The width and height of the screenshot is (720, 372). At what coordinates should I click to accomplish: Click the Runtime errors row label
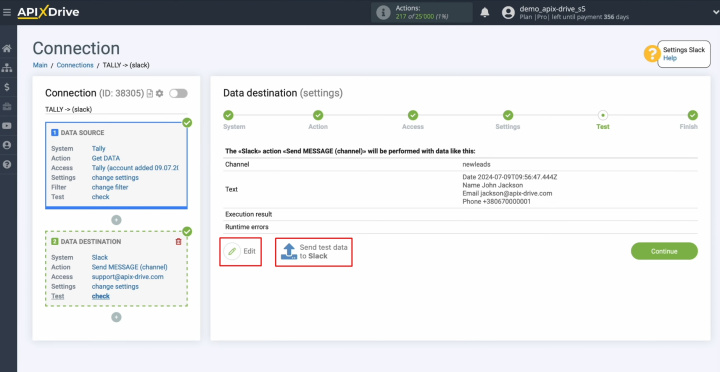(x=247, y=227)
